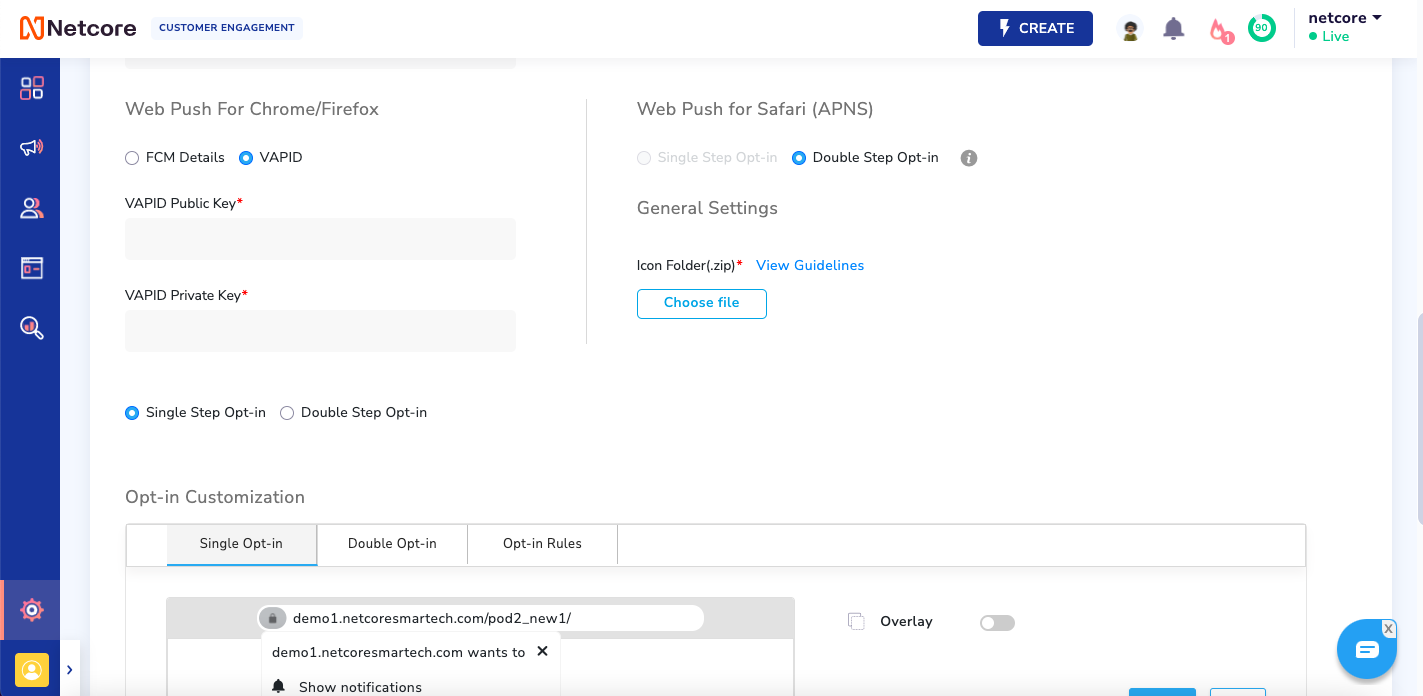The height and width of the screenshot is (696, 1423).
Task: Open the chat support bubble
Action: coord(1367,650)
